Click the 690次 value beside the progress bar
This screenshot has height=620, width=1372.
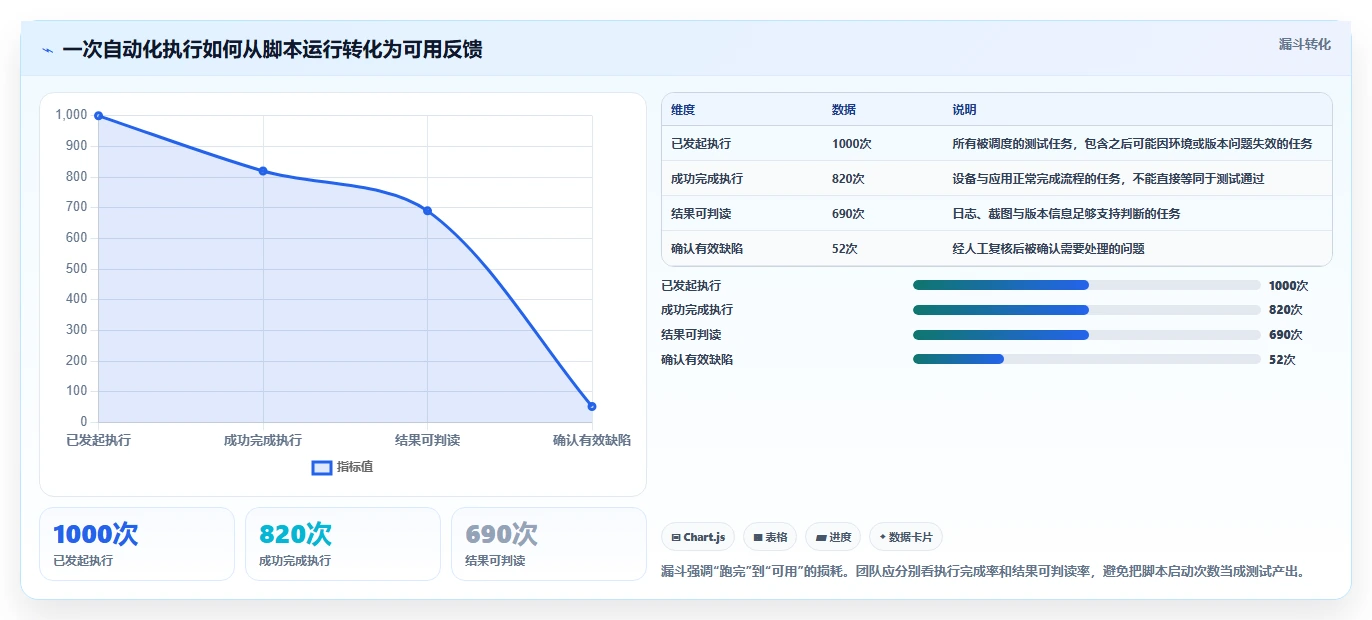point(1285,335)
